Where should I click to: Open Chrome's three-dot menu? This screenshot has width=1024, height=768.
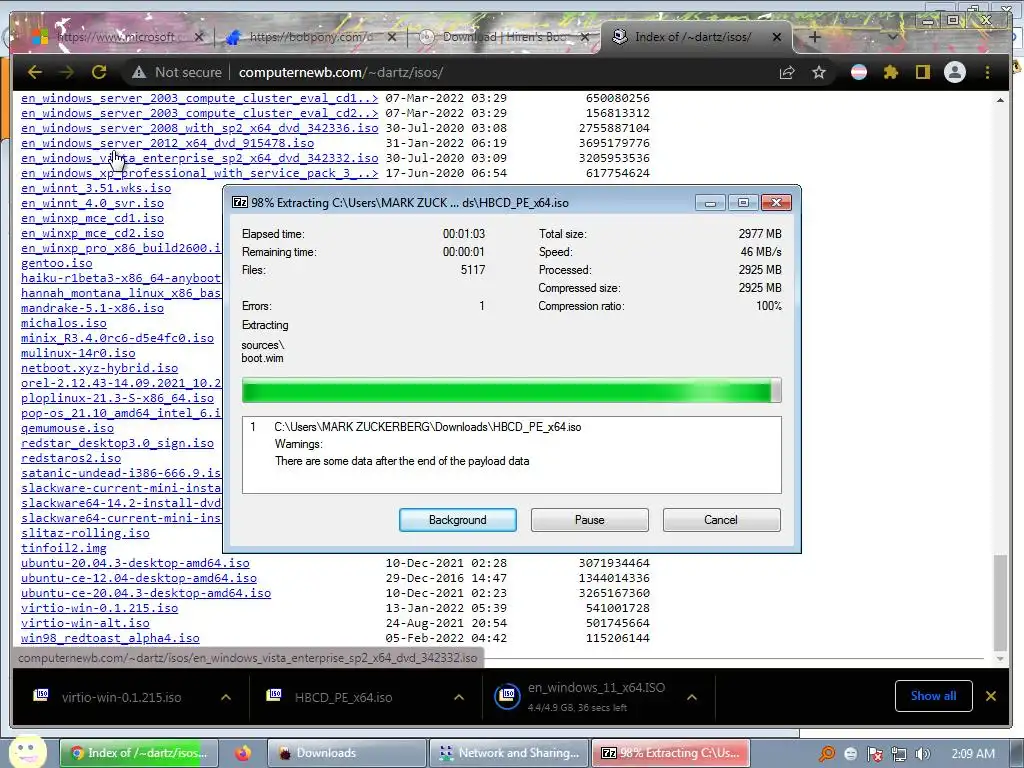click(987, 72)
